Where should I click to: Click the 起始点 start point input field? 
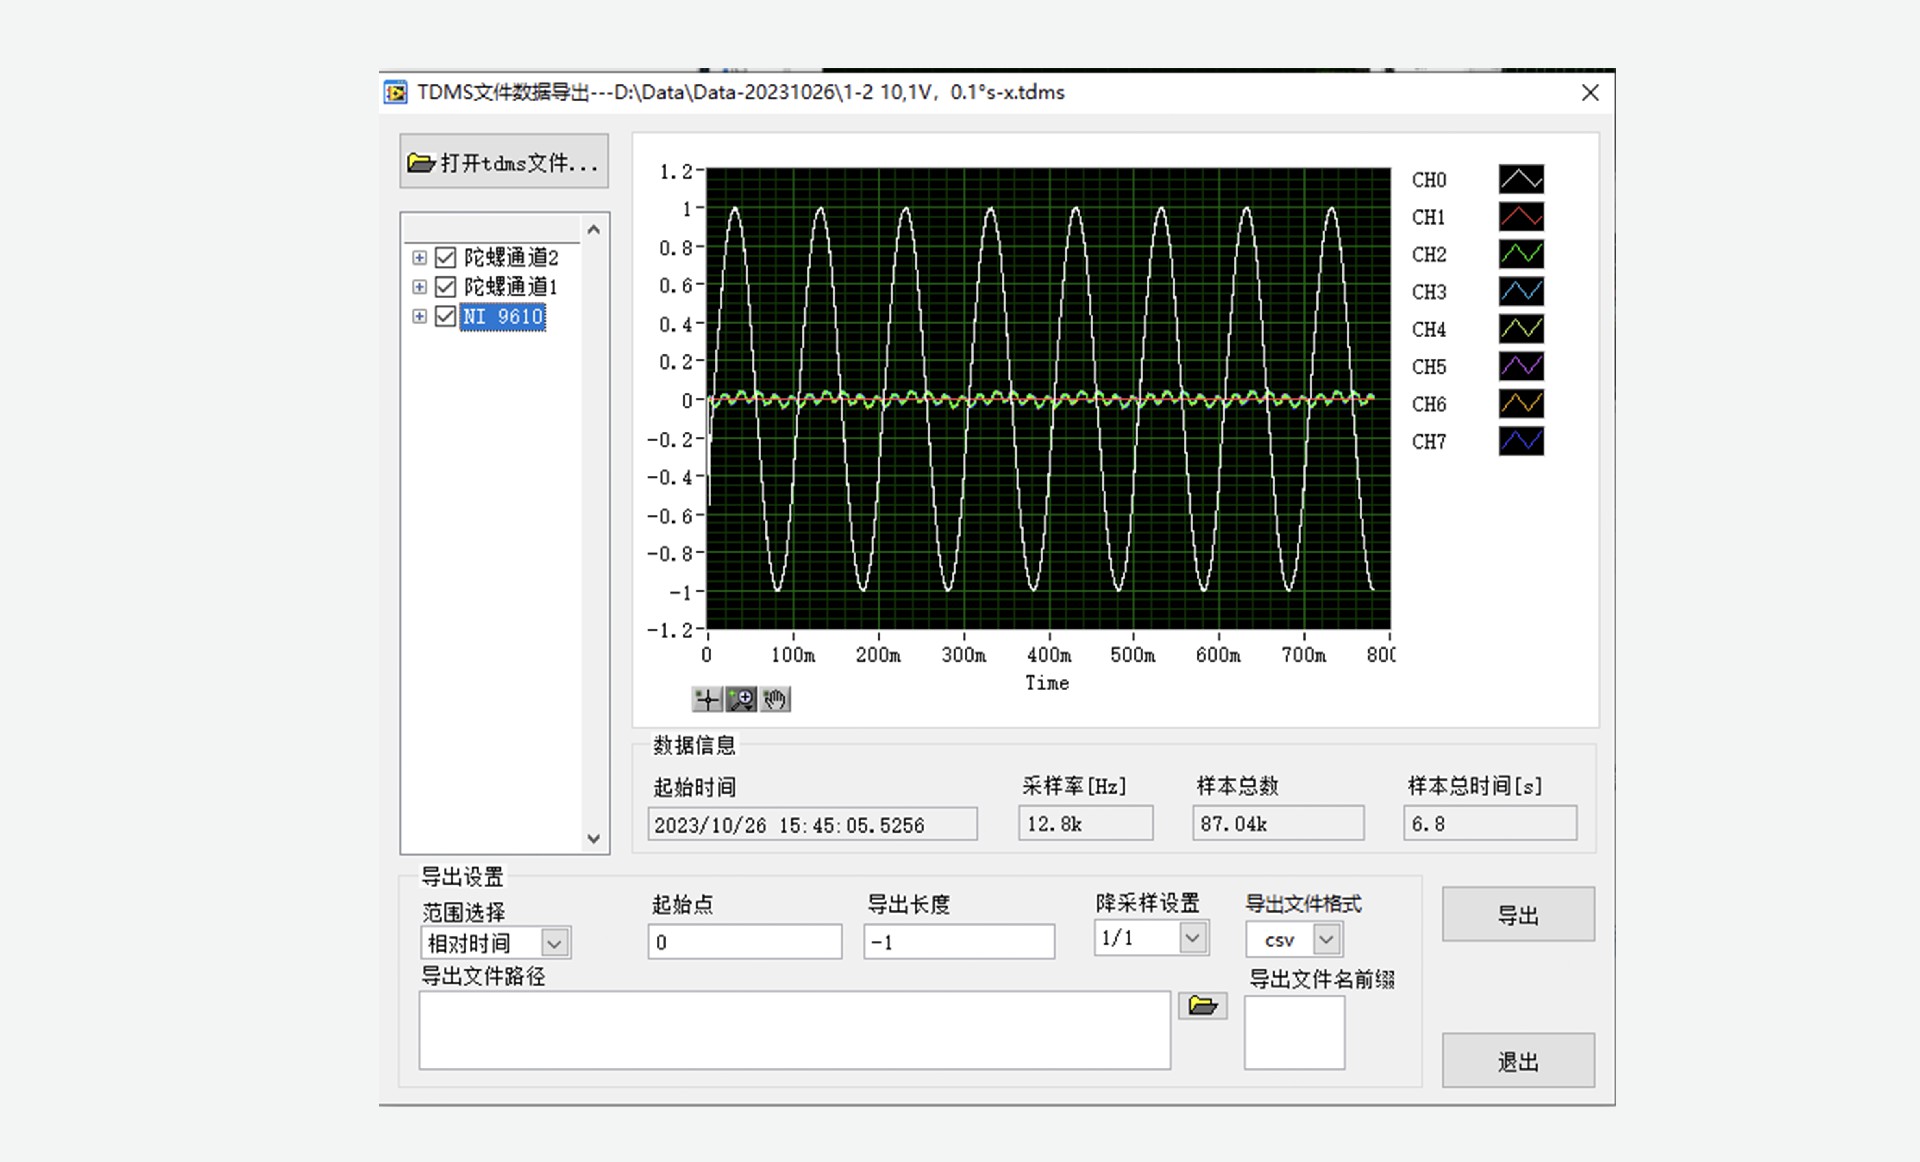click(x=744, y=942)
